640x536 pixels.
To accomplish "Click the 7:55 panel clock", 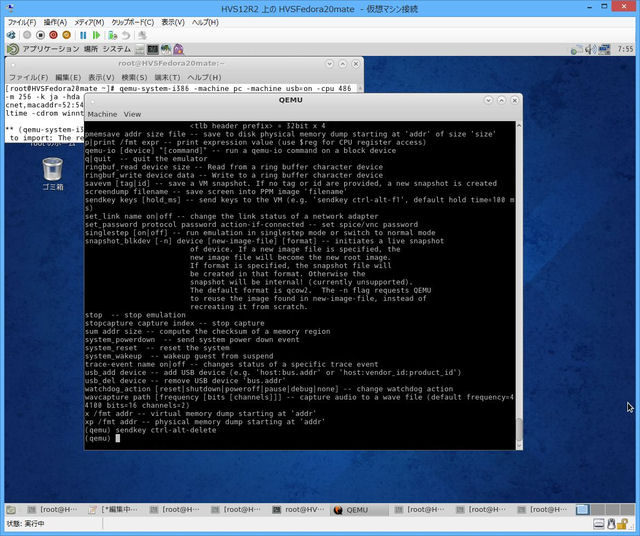I will [625, 49].
